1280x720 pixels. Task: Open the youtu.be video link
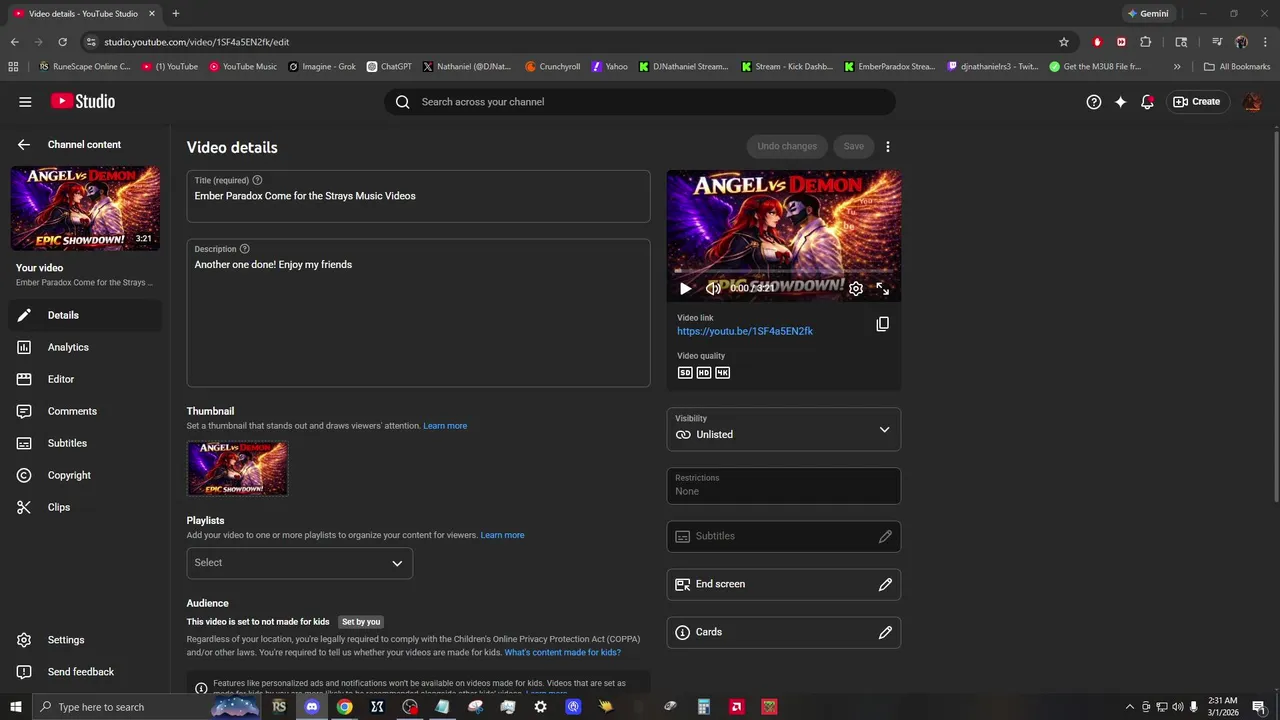tap(745, 331)
